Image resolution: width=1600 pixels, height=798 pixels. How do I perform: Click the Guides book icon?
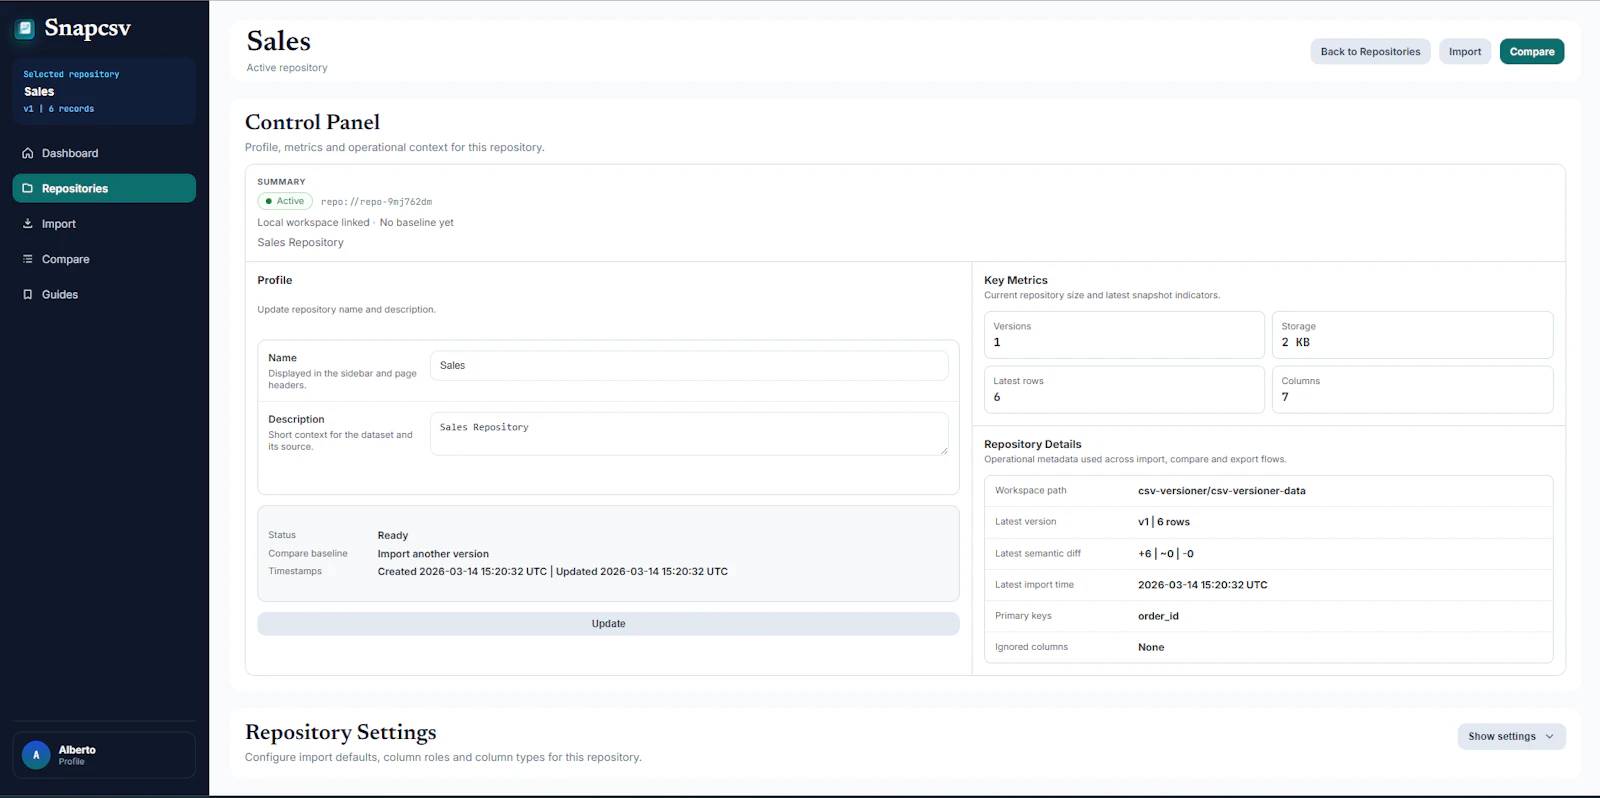[28, 294]
